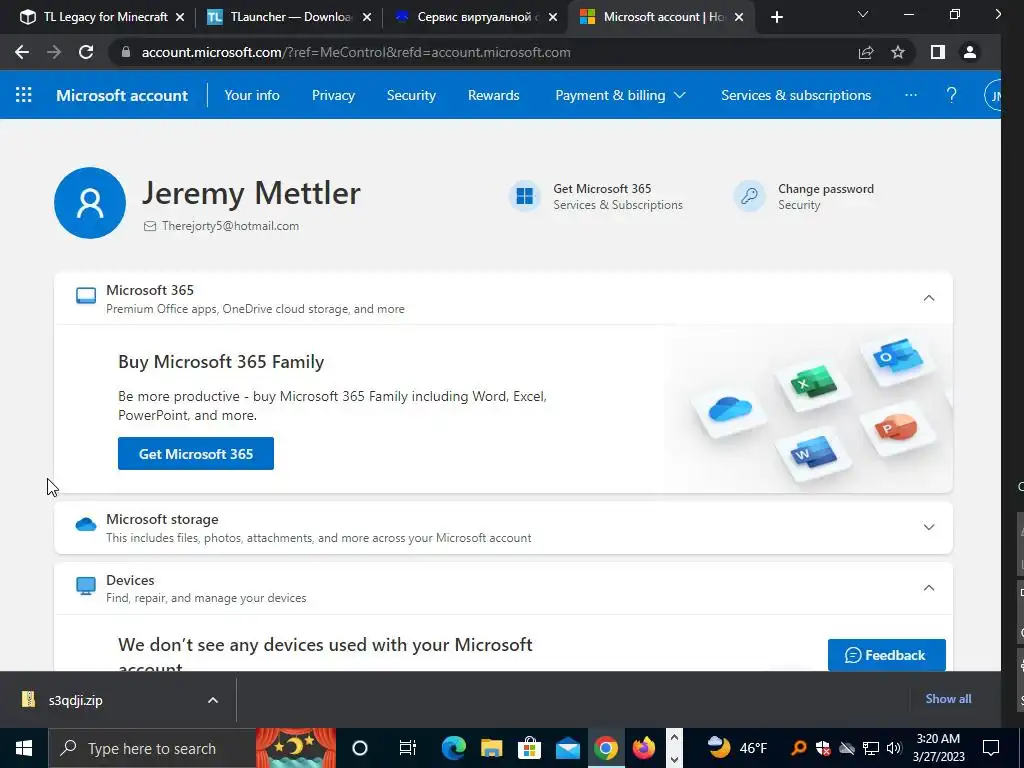Screen dimensions: 1024x768
Task: Click the Microsoft storage cloud icon
Action: [86, 524]
